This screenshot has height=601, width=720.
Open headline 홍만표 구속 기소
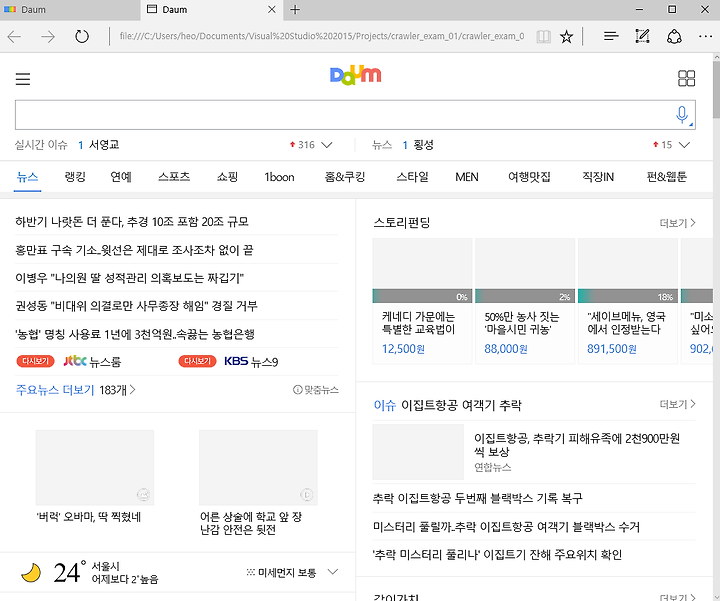click(134, 250)
